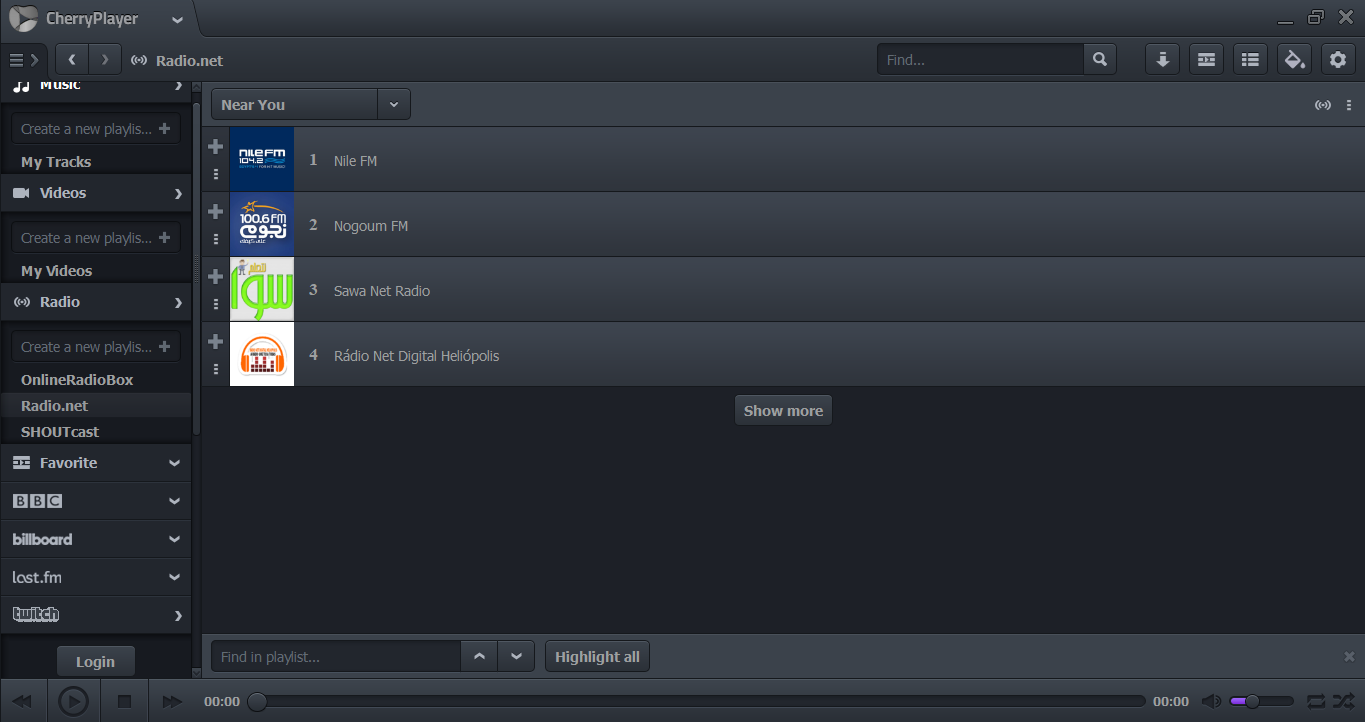Close the find in playlist bar
1365x722 pixels.
click(1349, 657)
